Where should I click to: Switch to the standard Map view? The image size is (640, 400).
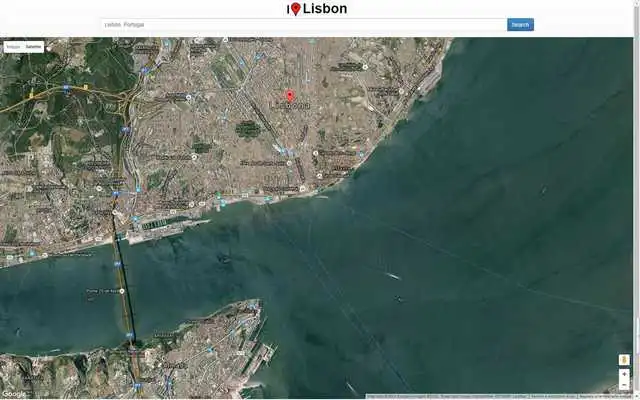(13, 47)
